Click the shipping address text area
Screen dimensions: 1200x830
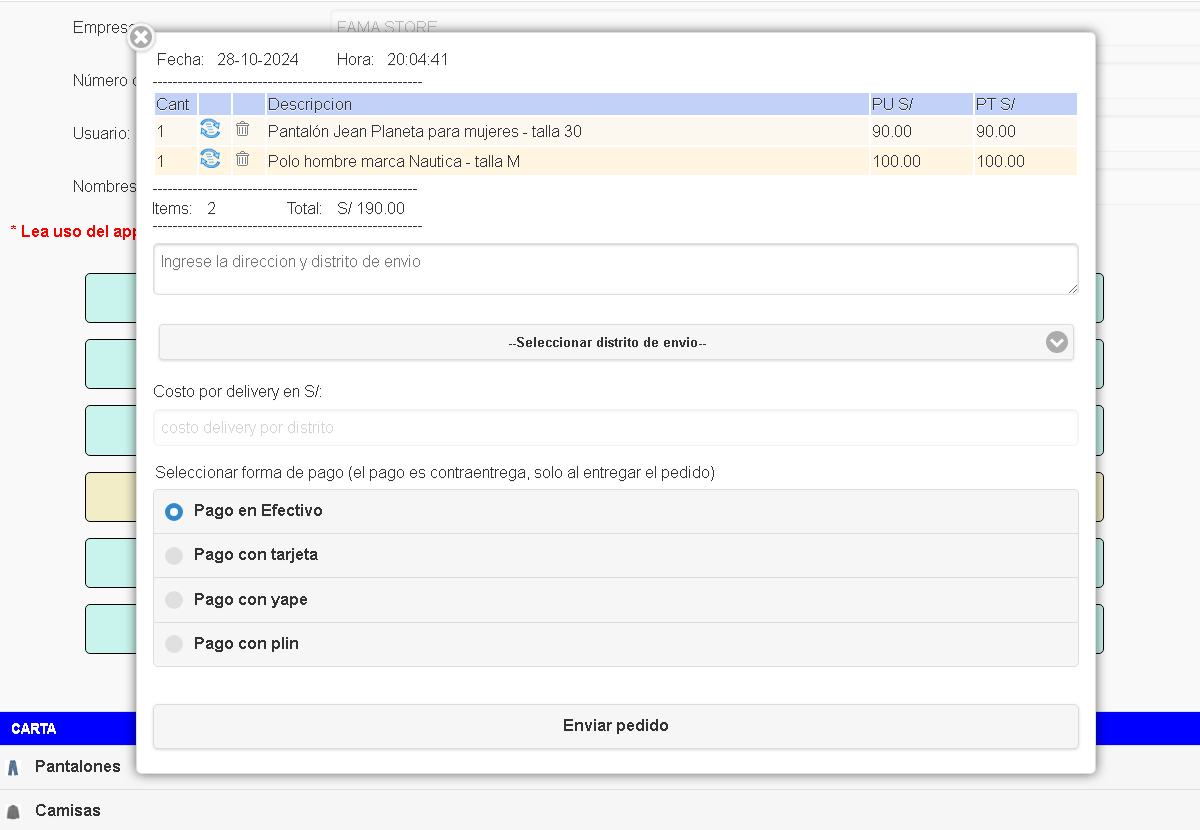[x=615, y=269]
